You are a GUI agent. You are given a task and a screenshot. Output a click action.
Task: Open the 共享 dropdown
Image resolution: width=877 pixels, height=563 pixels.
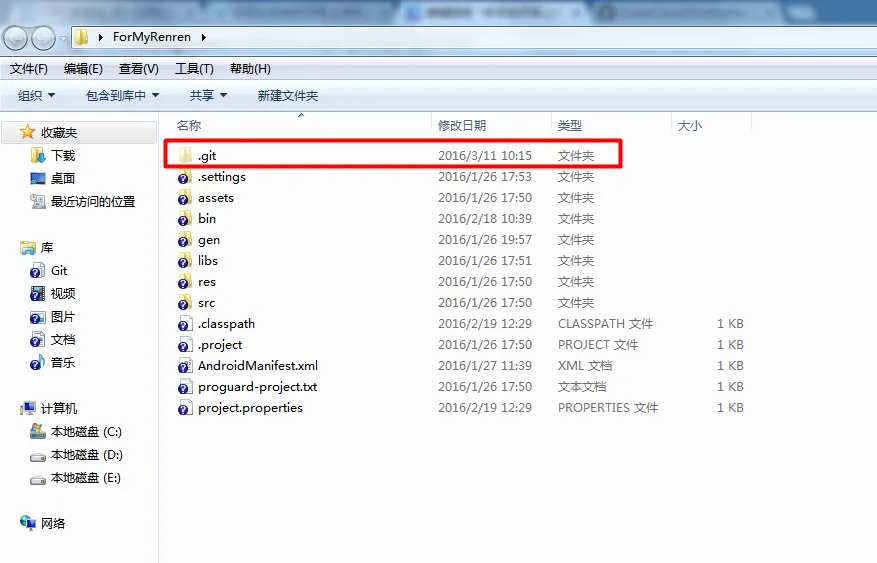click(x=208, y=96)
